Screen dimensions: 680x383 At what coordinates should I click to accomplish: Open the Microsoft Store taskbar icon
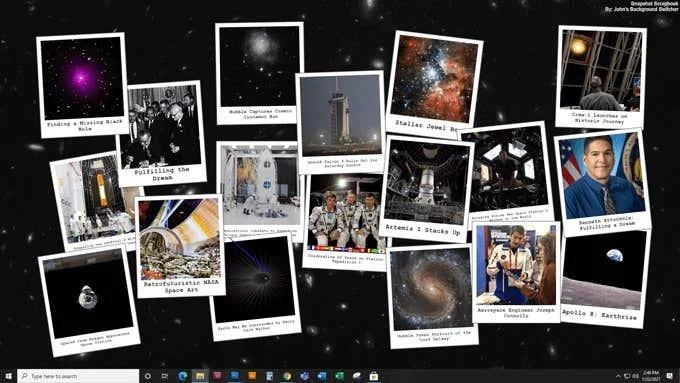coord(374,376)
